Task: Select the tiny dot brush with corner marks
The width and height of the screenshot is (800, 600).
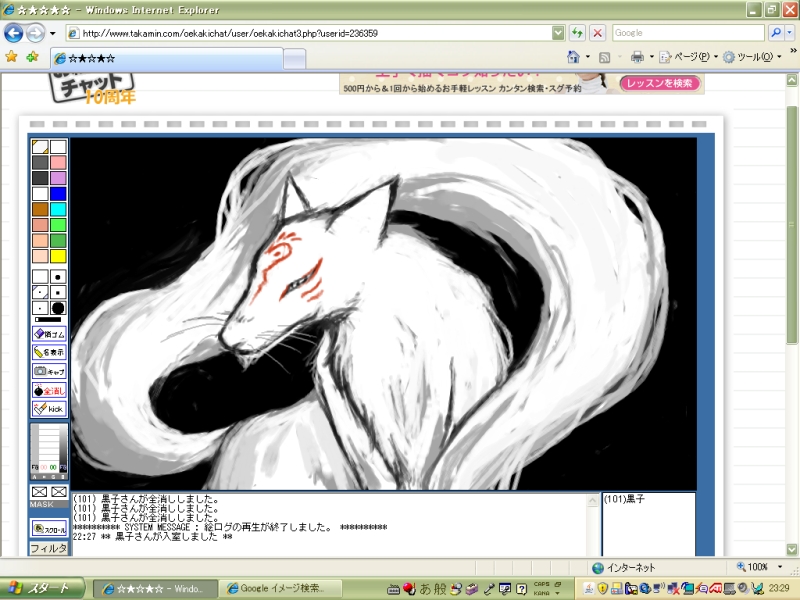Action: tap(40, 292)
